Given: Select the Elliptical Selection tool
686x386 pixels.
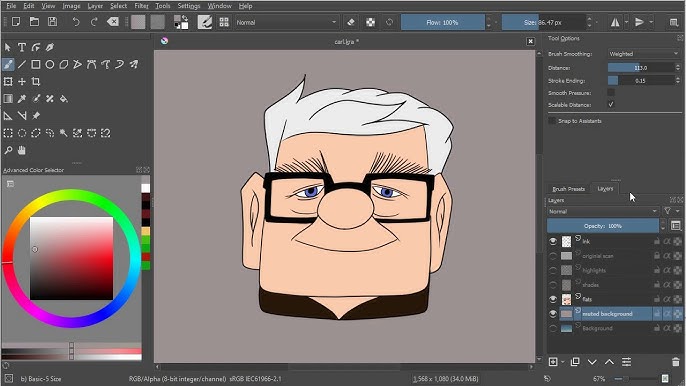Looking at the screenshot, I should click(x=21, y=133).
